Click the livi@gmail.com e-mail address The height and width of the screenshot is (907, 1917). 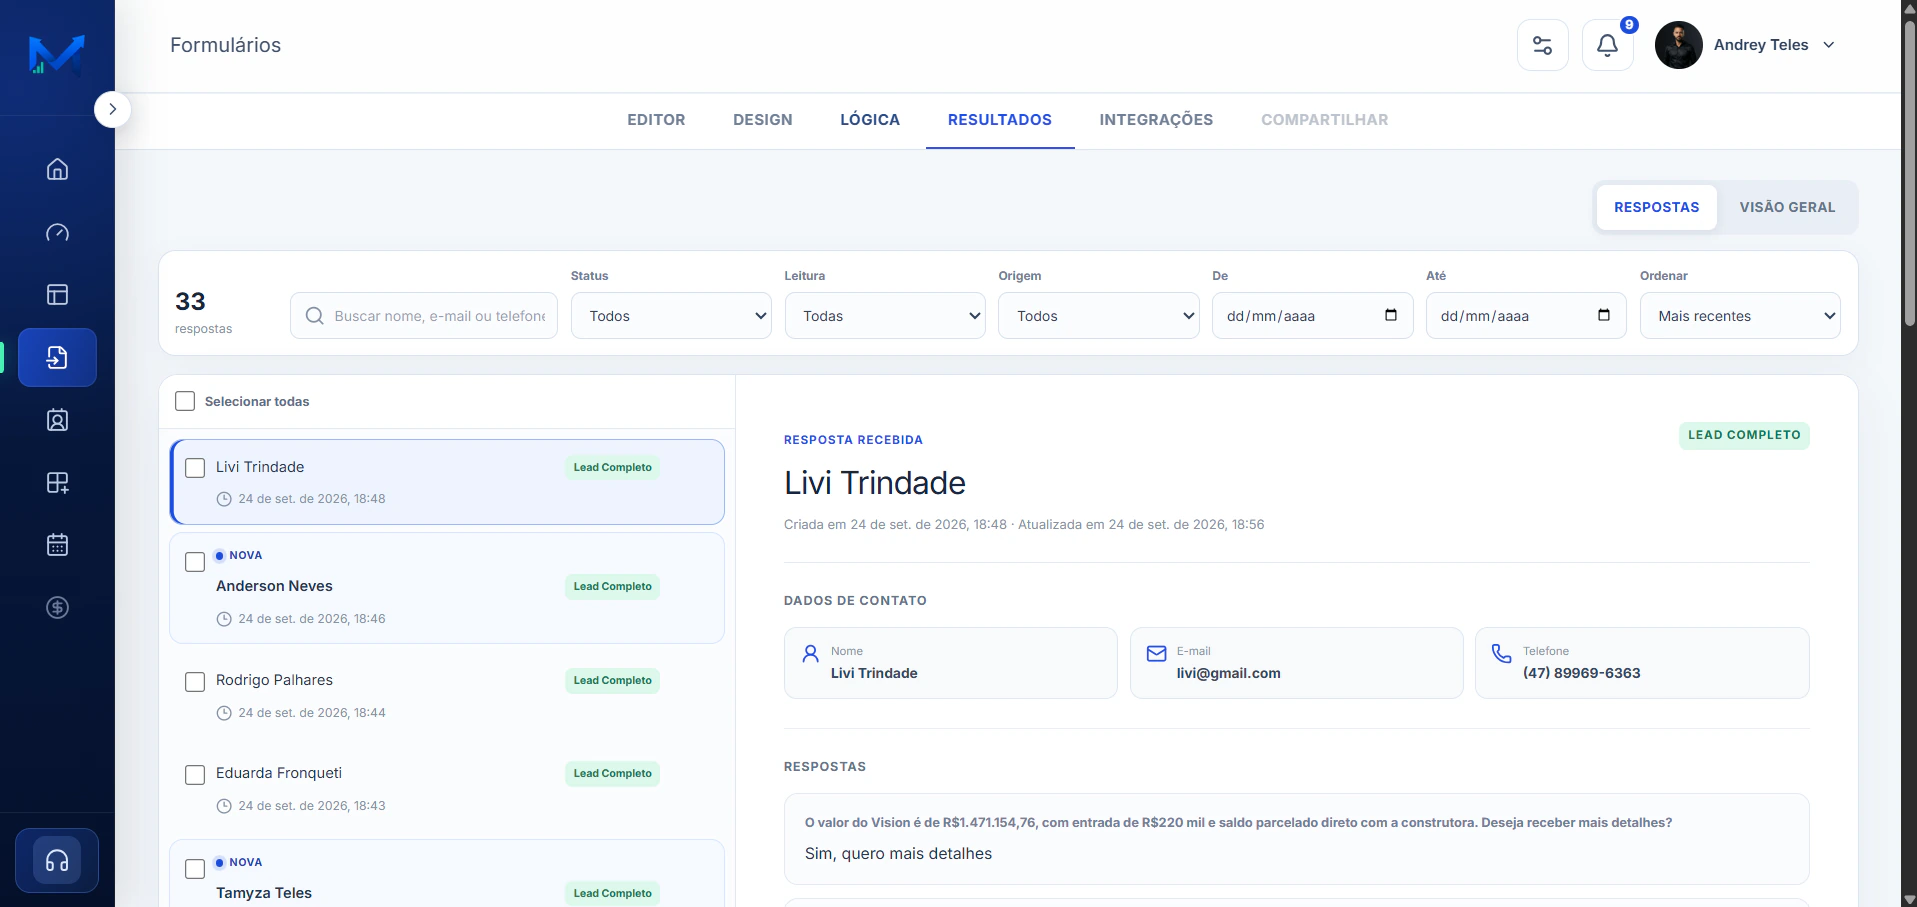point(1228,673)
